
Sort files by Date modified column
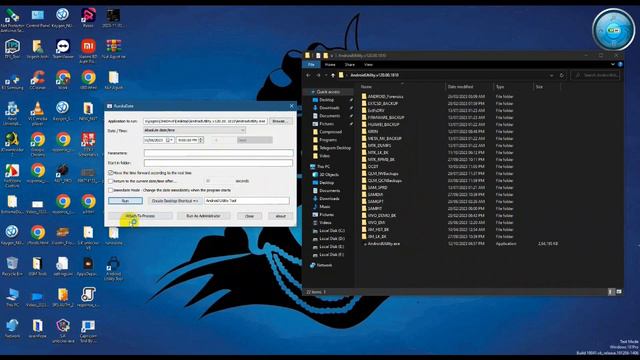tap(460, 87)
